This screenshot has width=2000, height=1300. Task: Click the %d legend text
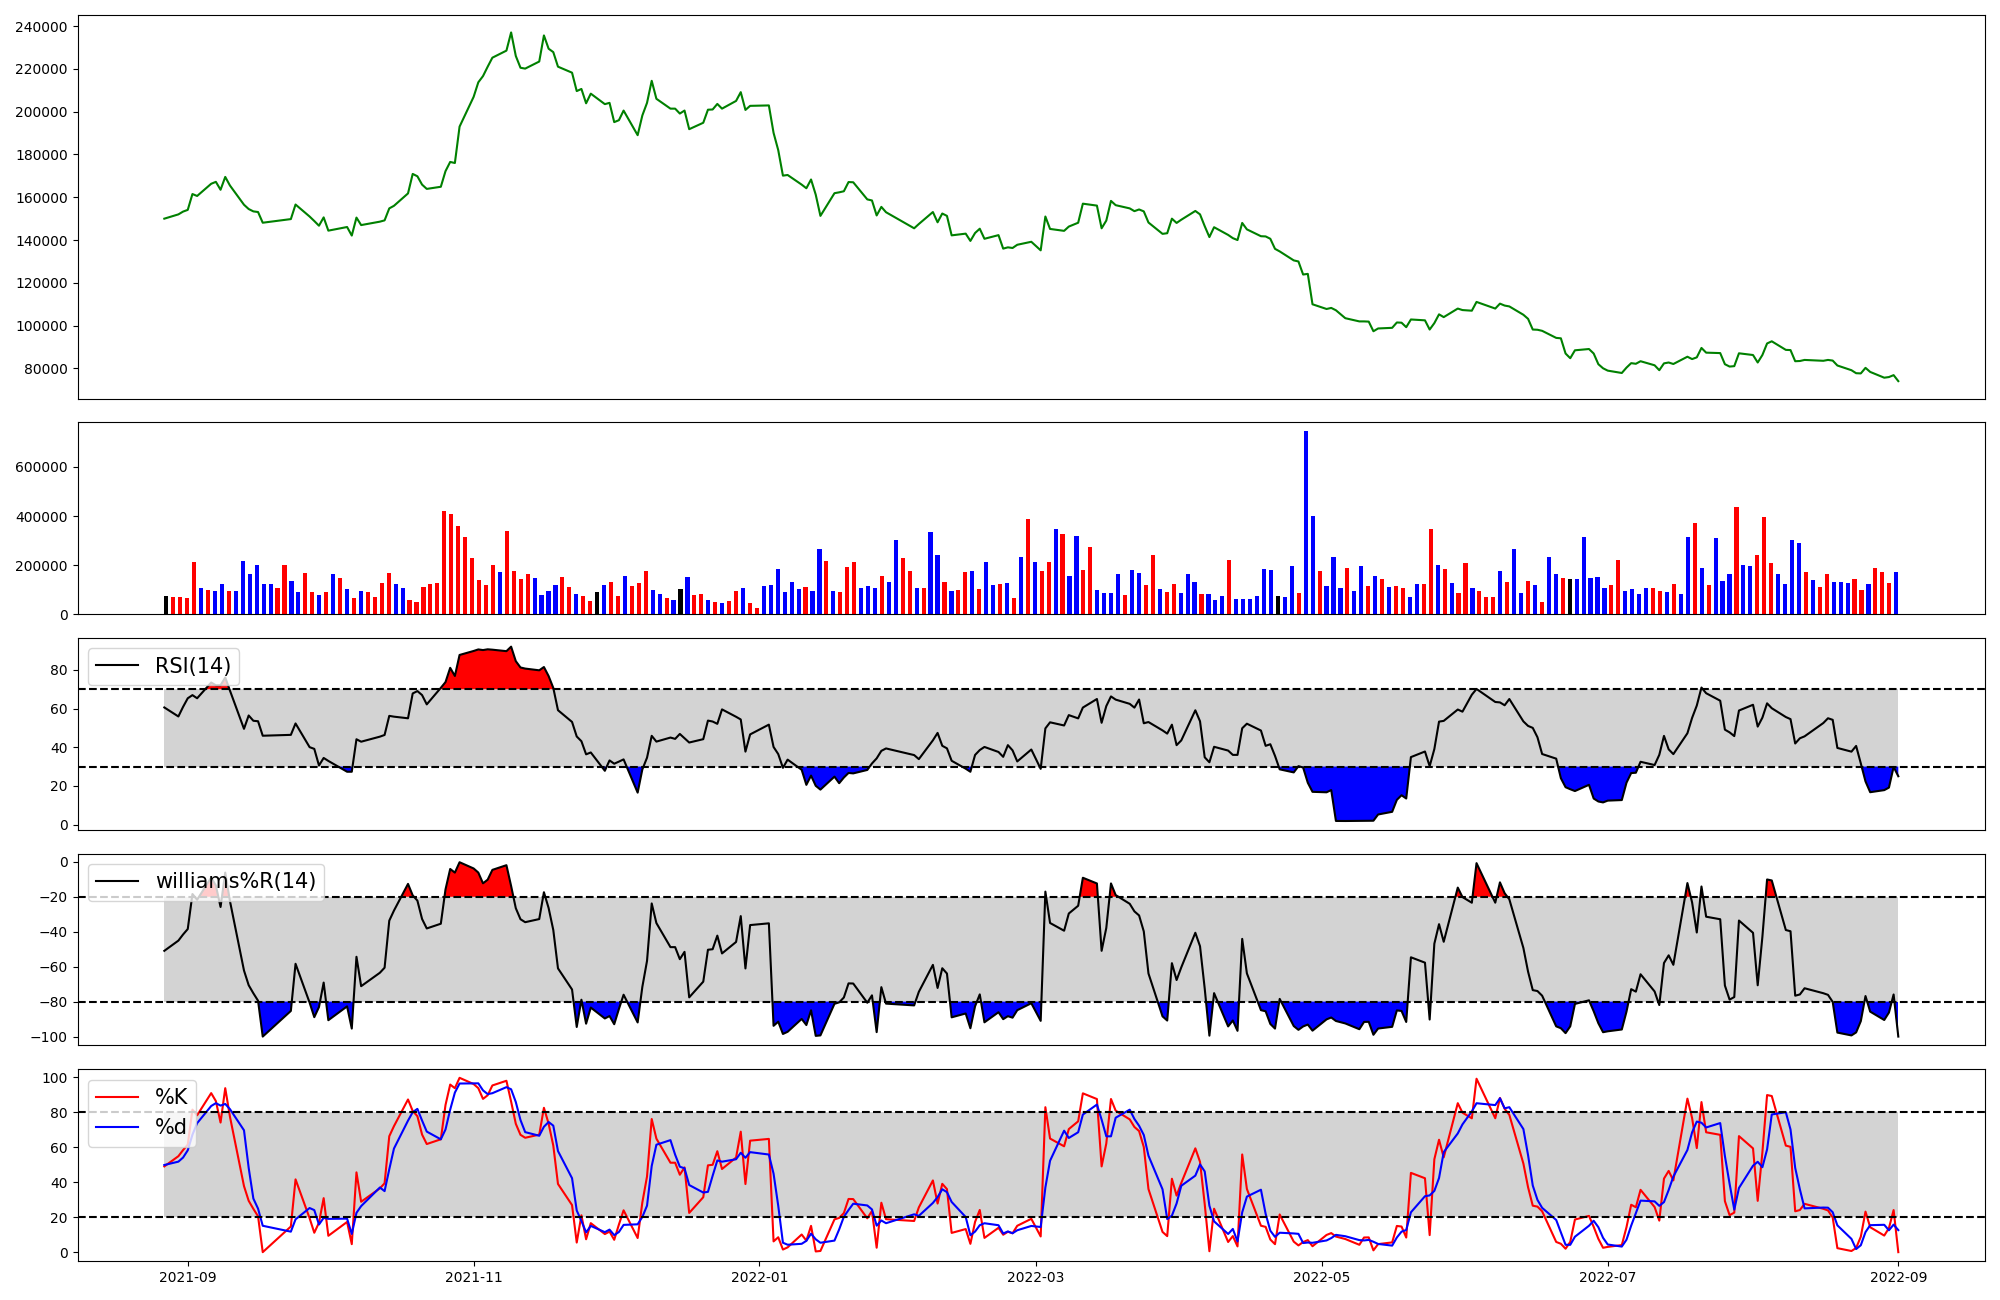coord(171,1127)
